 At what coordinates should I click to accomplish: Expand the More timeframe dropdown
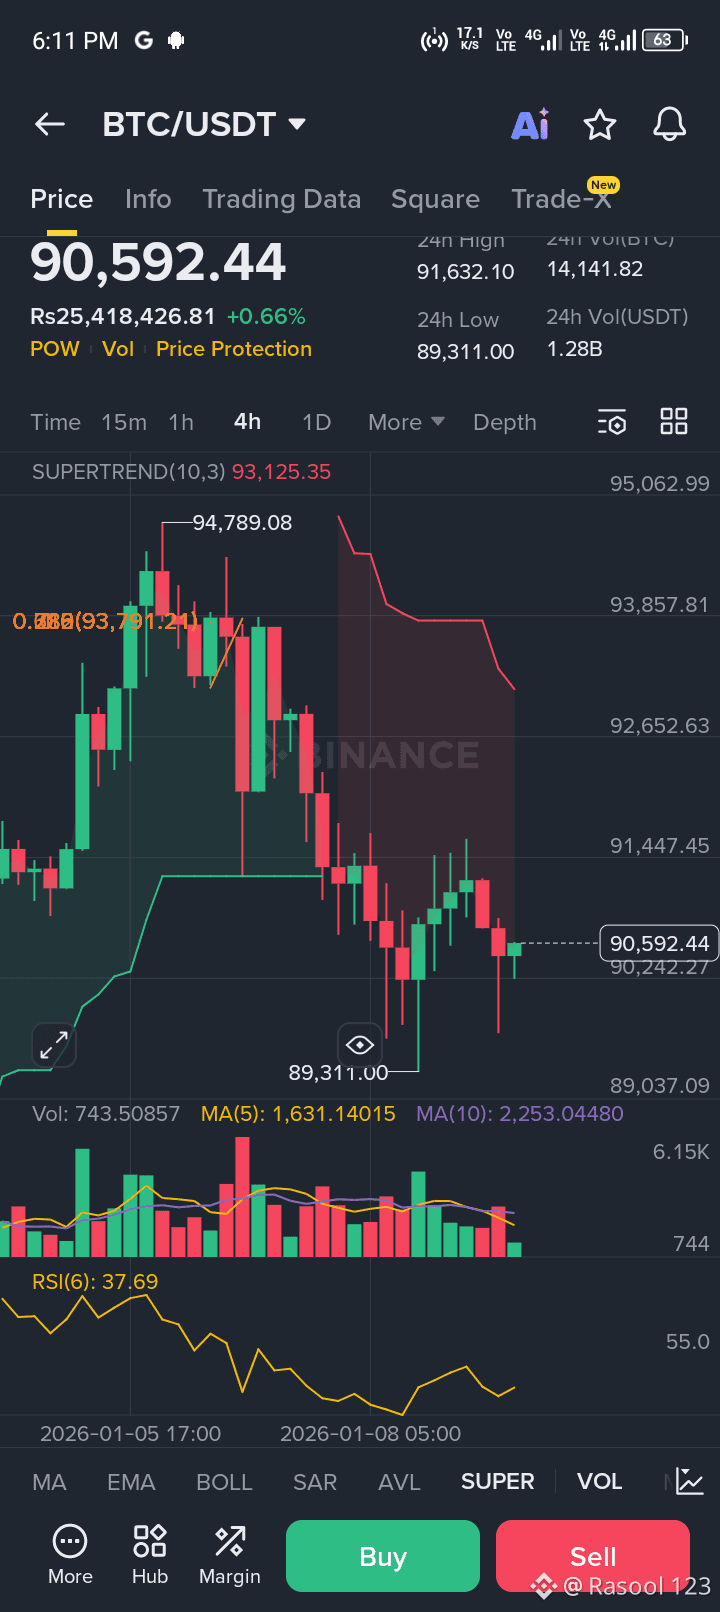tap(406, 422)
